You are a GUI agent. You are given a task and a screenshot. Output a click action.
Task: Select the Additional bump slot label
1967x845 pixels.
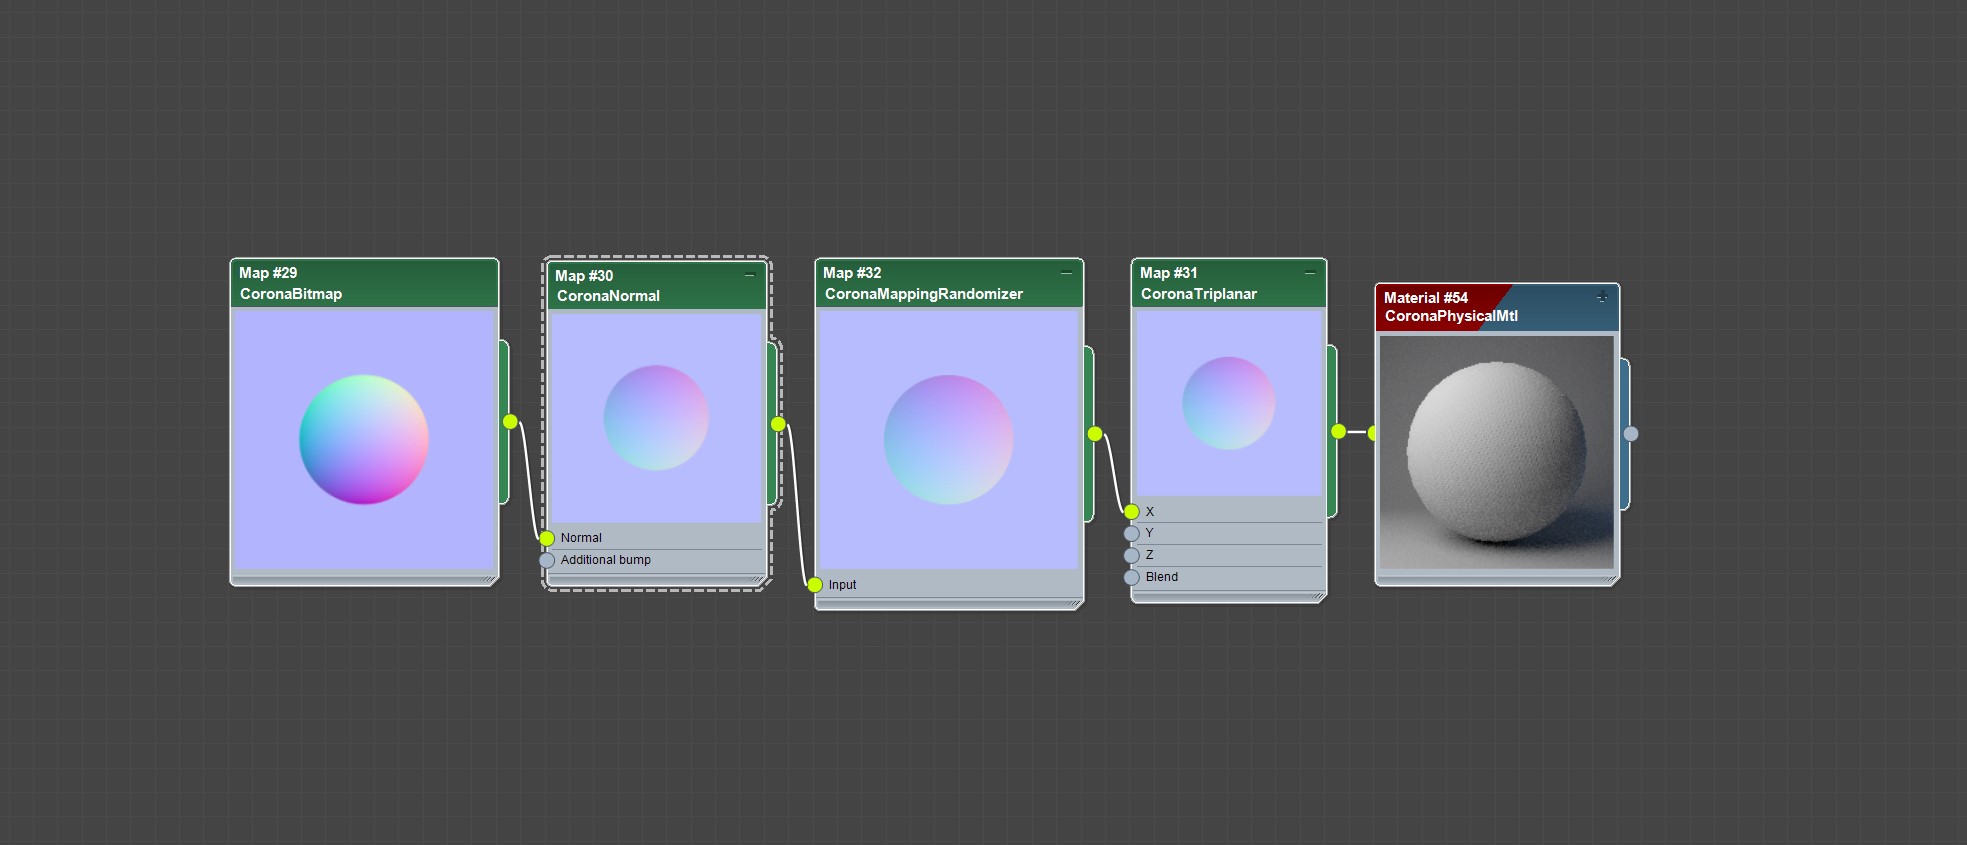click(606, 560)
